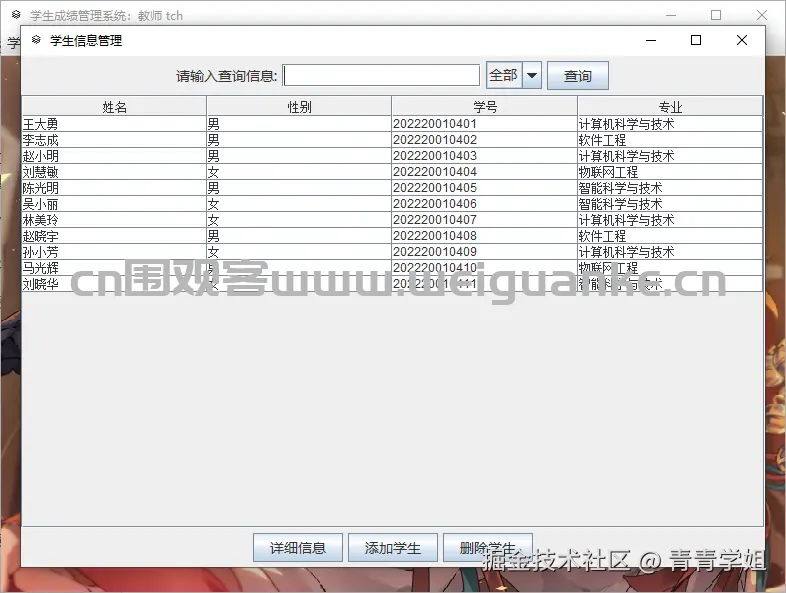Click the 学生信息管理 window icon

tap(36, 40)
